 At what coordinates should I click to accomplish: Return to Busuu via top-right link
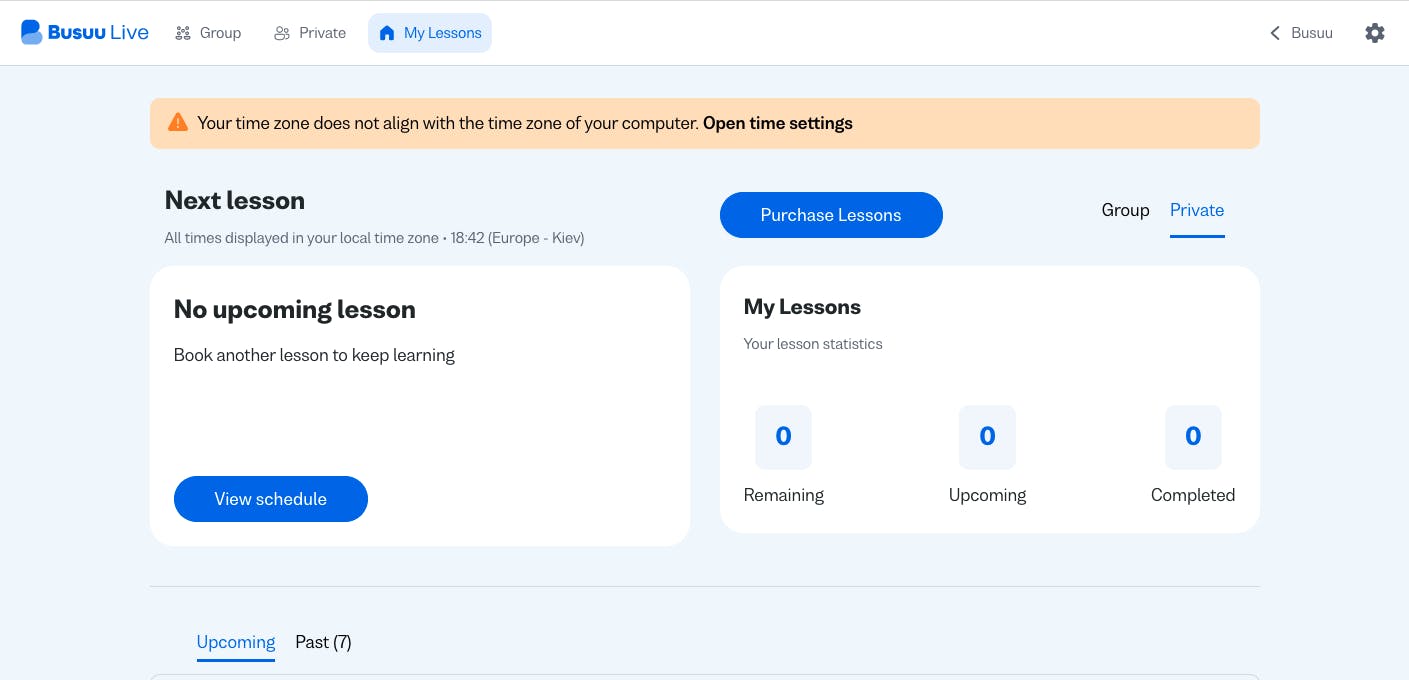pyautogui.click(x=1311, y=33)
